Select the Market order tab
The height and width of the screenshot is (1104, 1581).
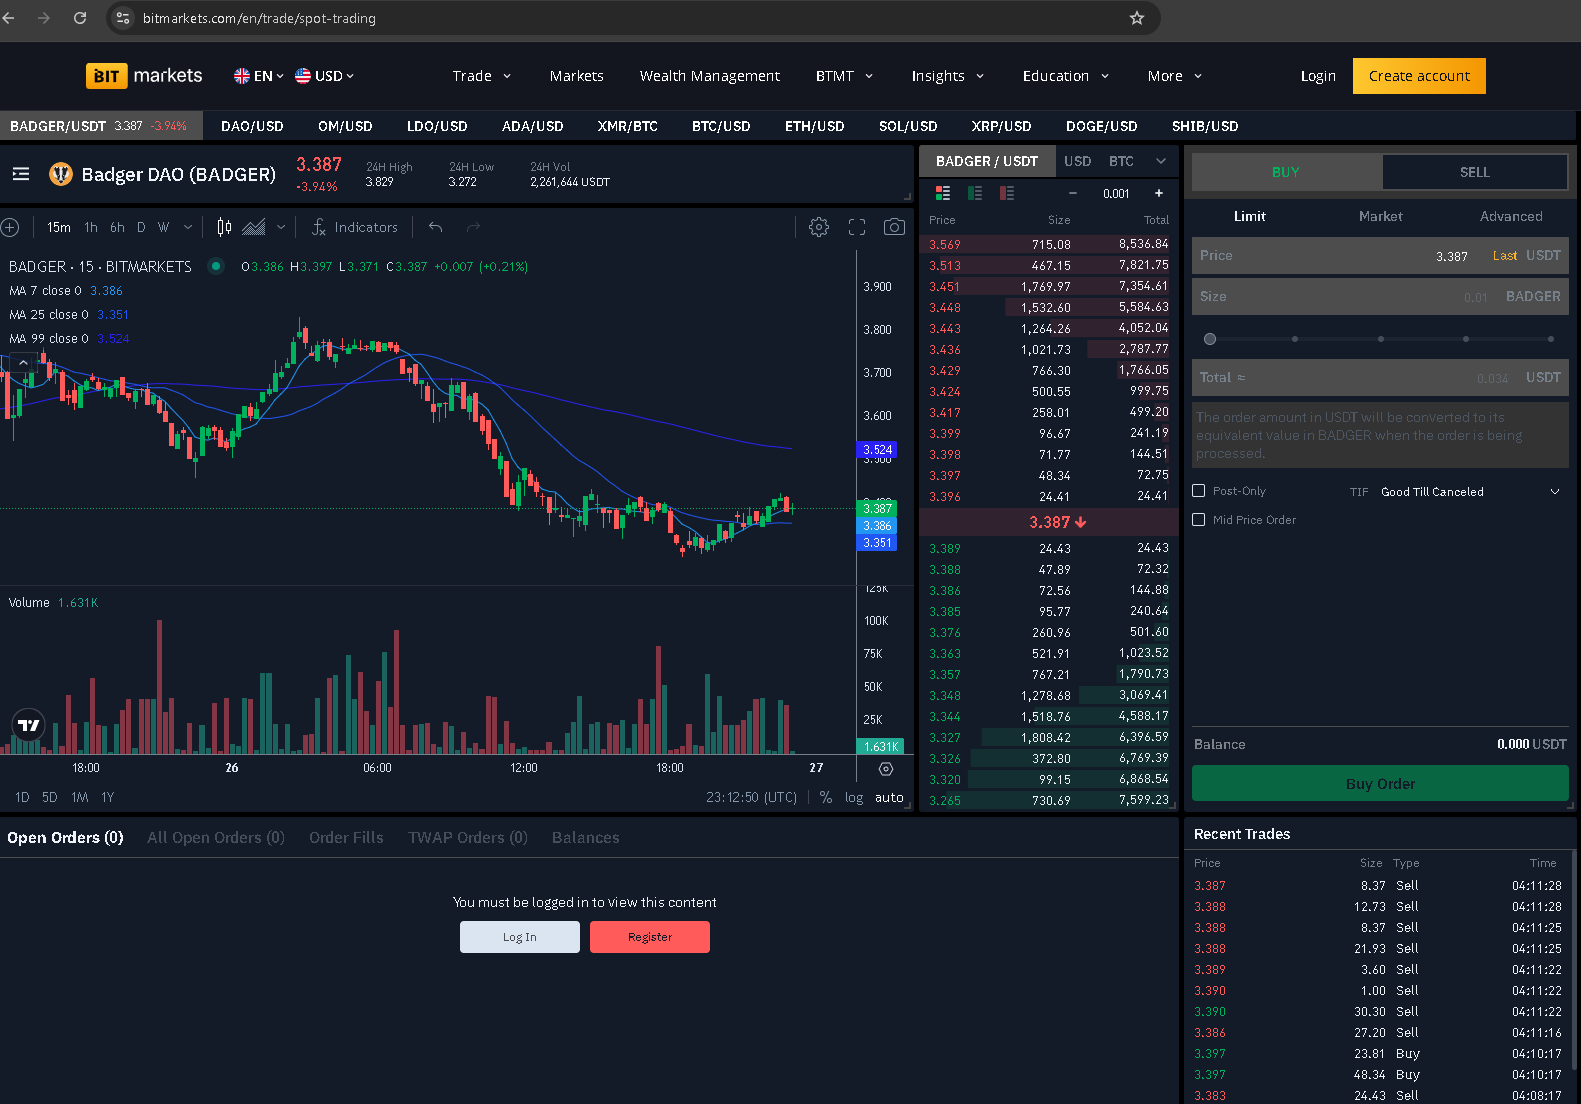pyautogui.click(x=1381, y=216)
